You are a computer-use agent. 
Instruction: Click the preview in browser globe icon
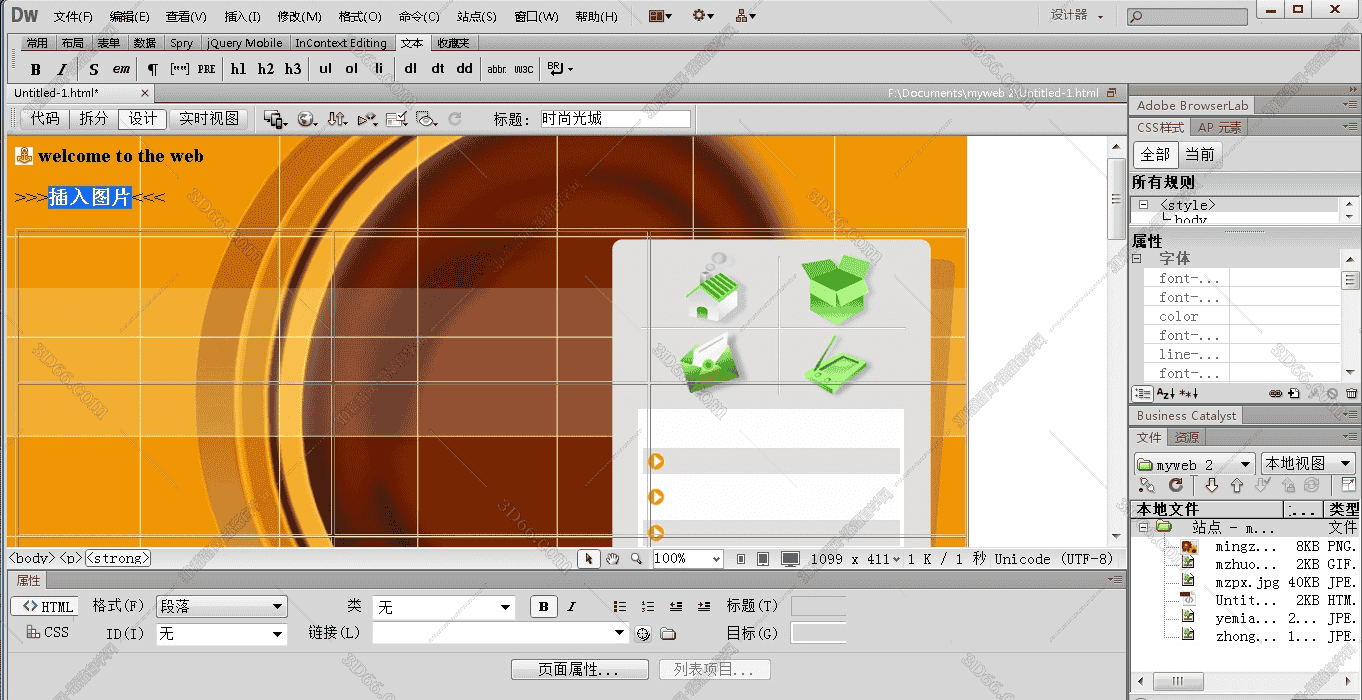click(307, 119)
